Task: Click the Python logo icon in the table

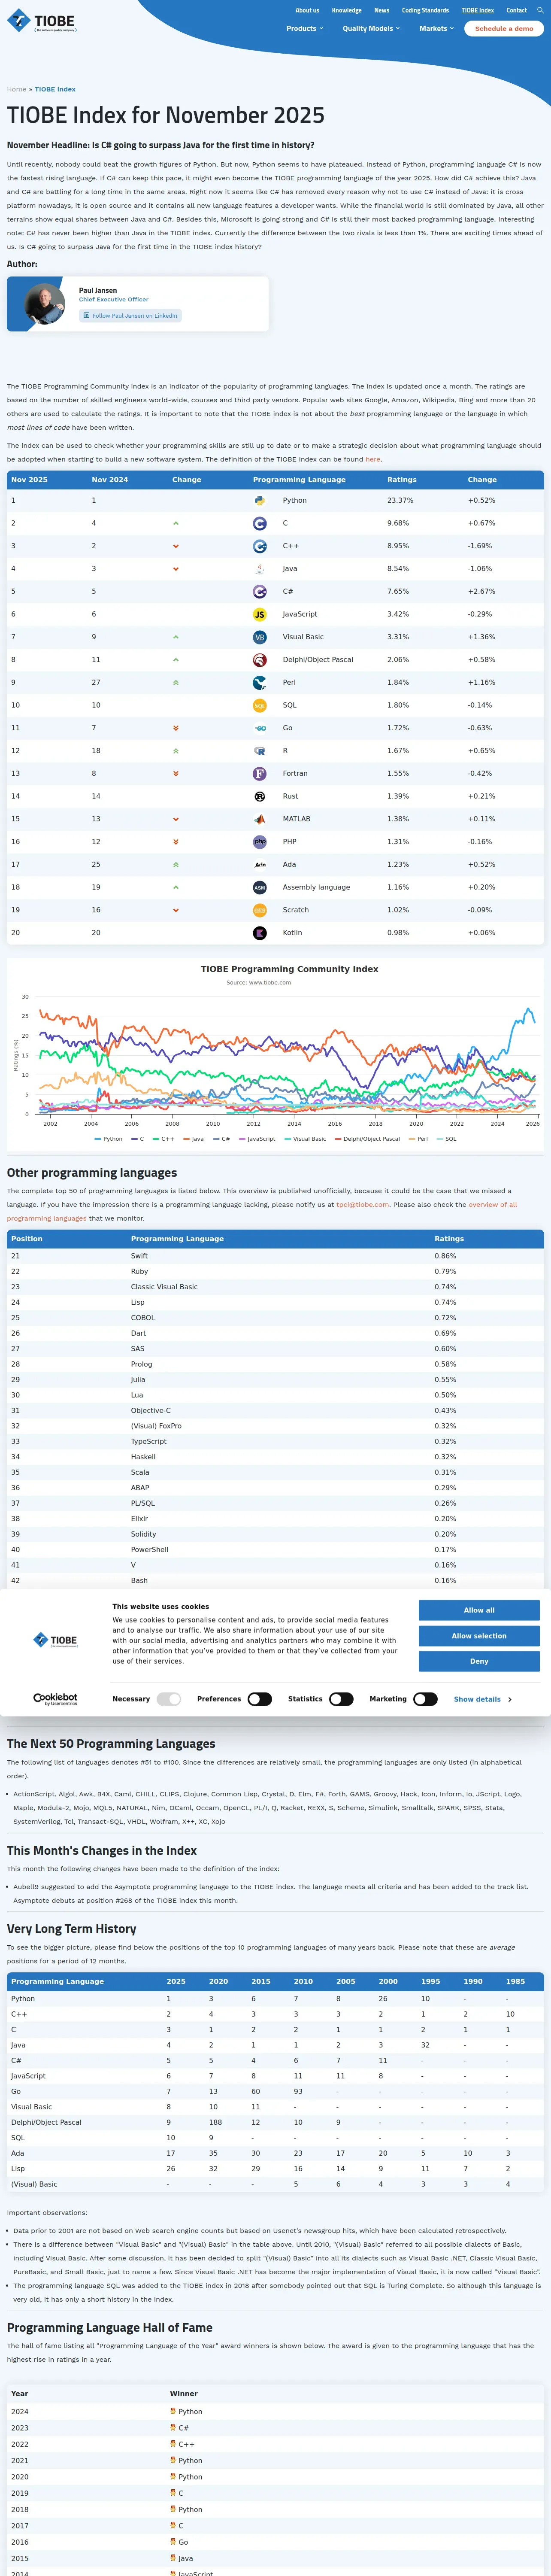Action: tap(259, 500)
